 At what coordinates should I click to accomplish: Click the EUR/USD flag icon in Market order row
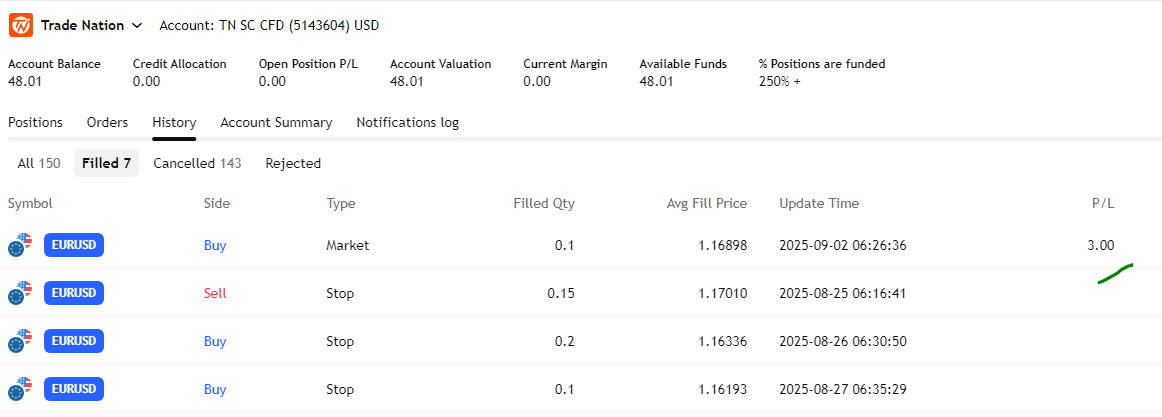[x=20, y=246]
